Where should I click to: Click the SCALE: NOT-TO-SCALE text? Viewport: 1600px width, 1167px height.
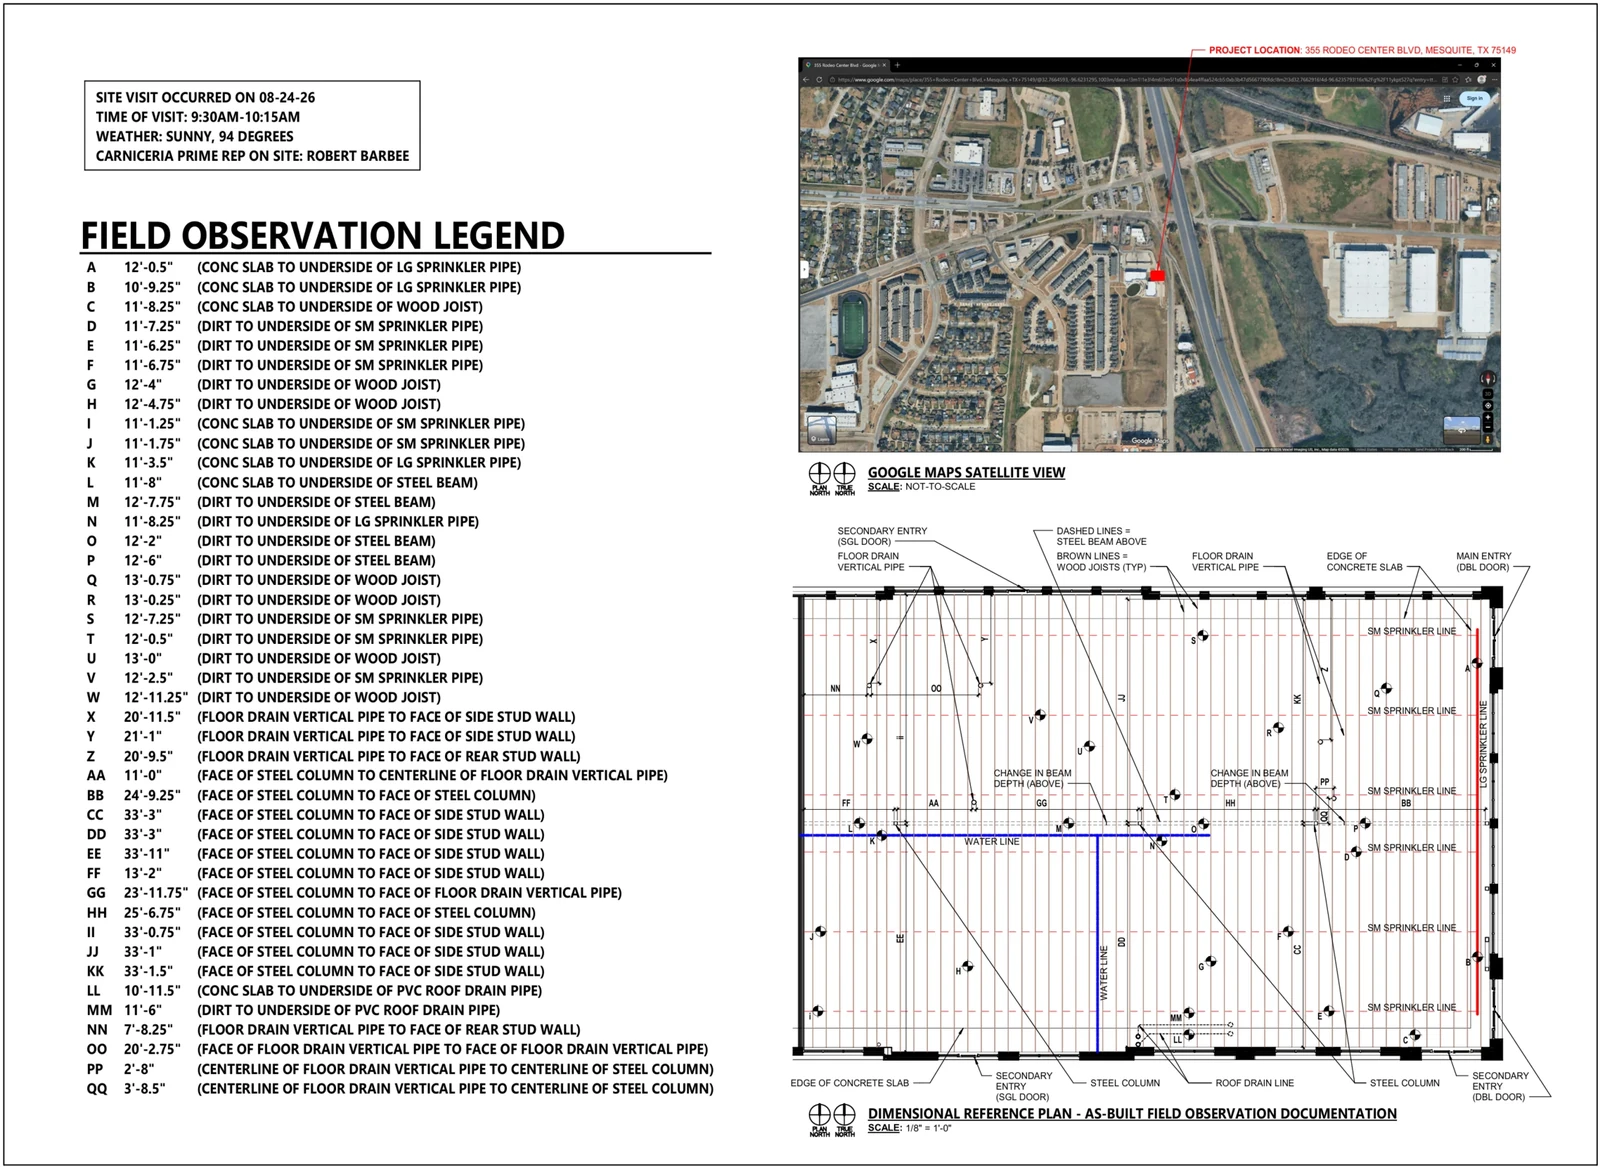coord(921,487)
